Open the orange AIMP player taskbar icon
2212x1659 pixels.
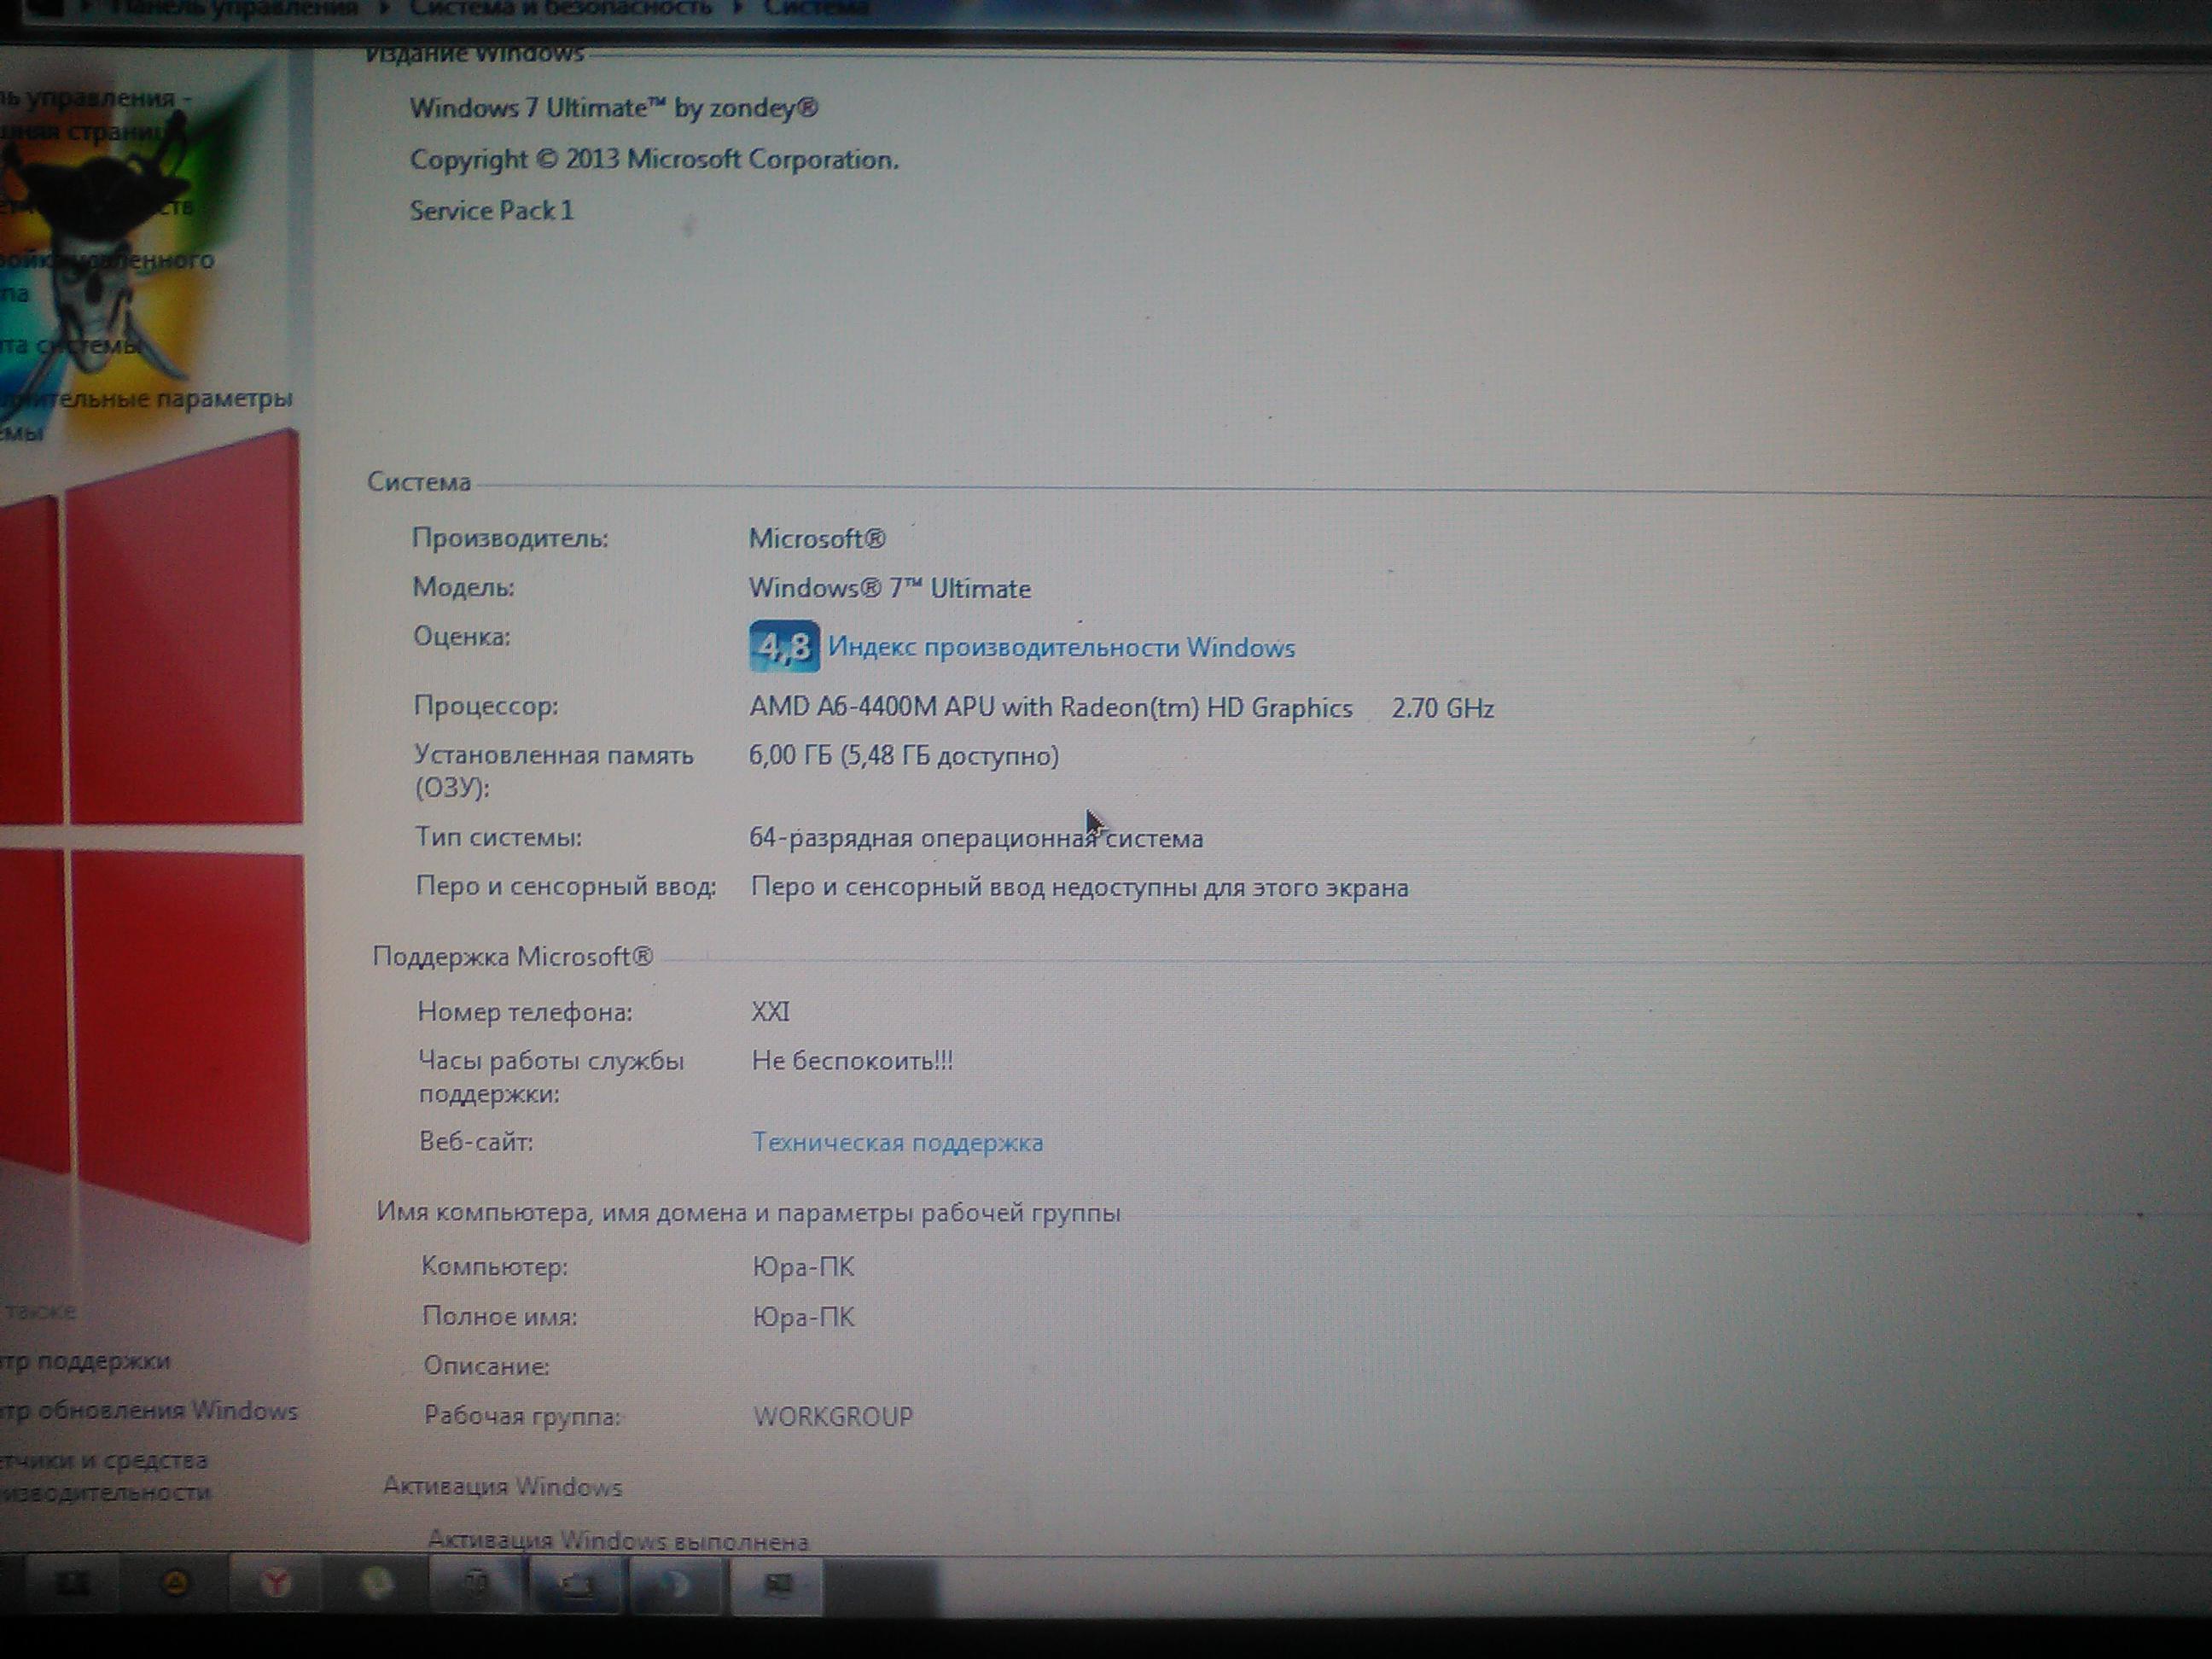(x=176, y=1583)
